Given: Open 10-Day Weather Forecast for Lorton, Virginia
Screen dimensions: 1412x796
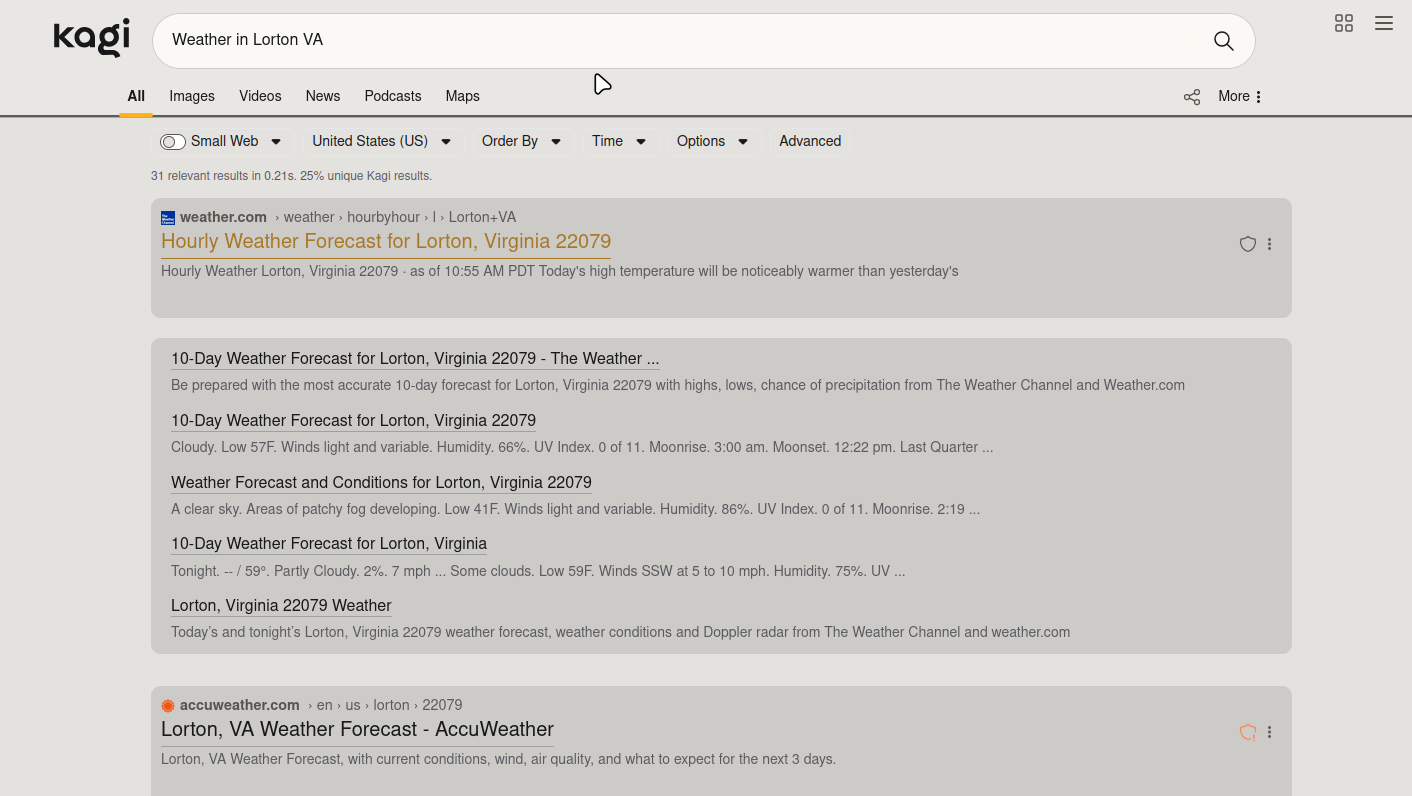Looking at the screenshot, I should 329,543.
